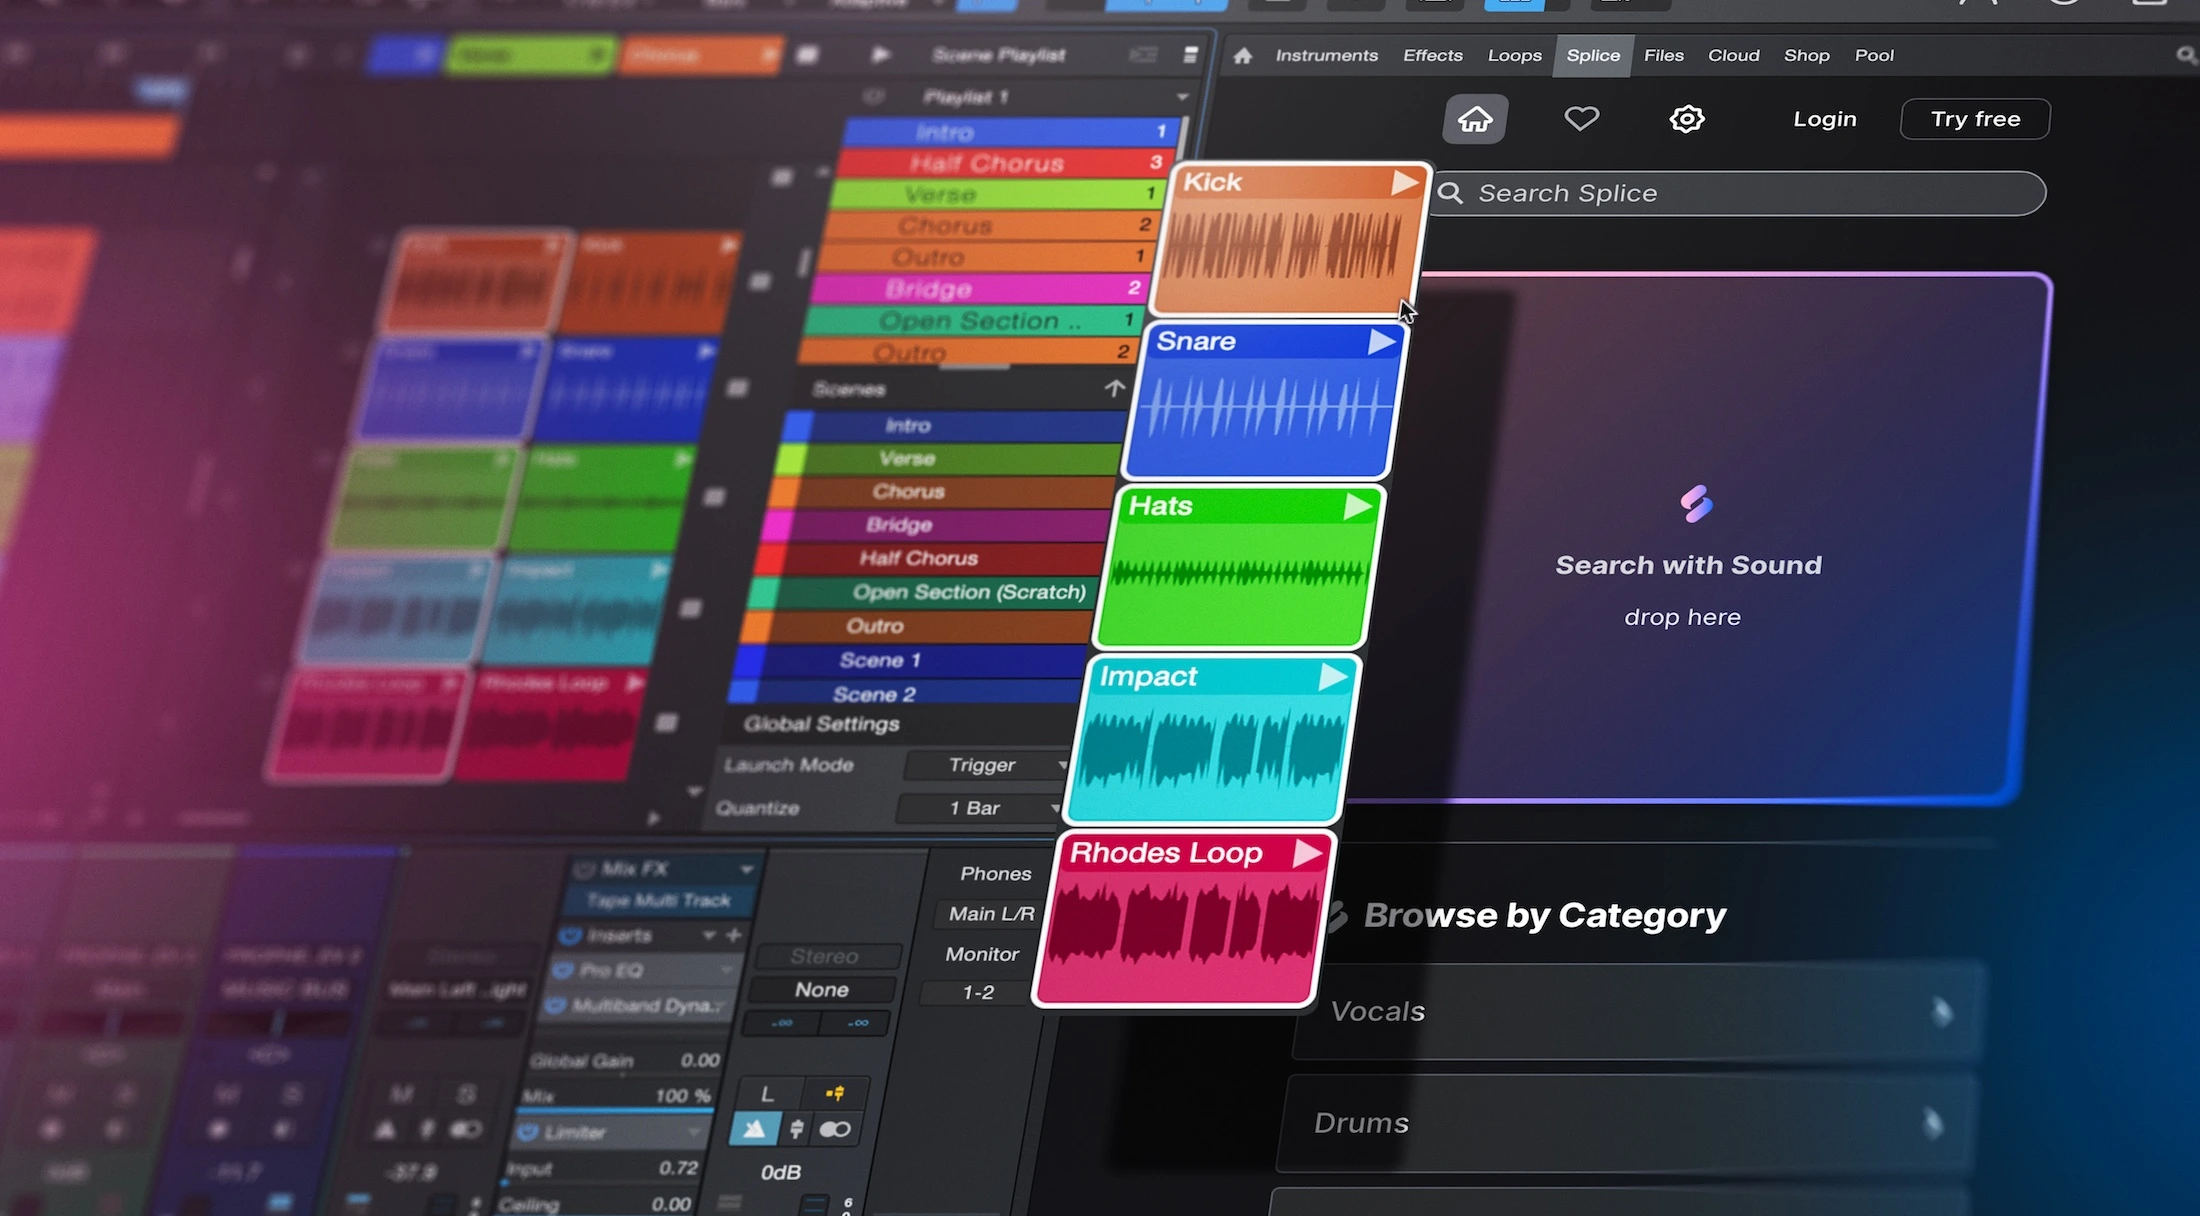This screenshot has height=1216, width=2200.
Task: Click the yellow metronome icon in mixer
Action: (x=835, y=1093)
